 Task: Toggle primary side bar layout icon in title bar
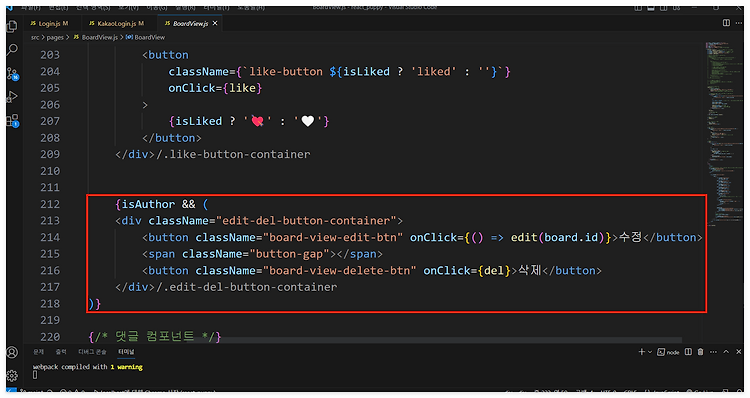click(638, 8)
